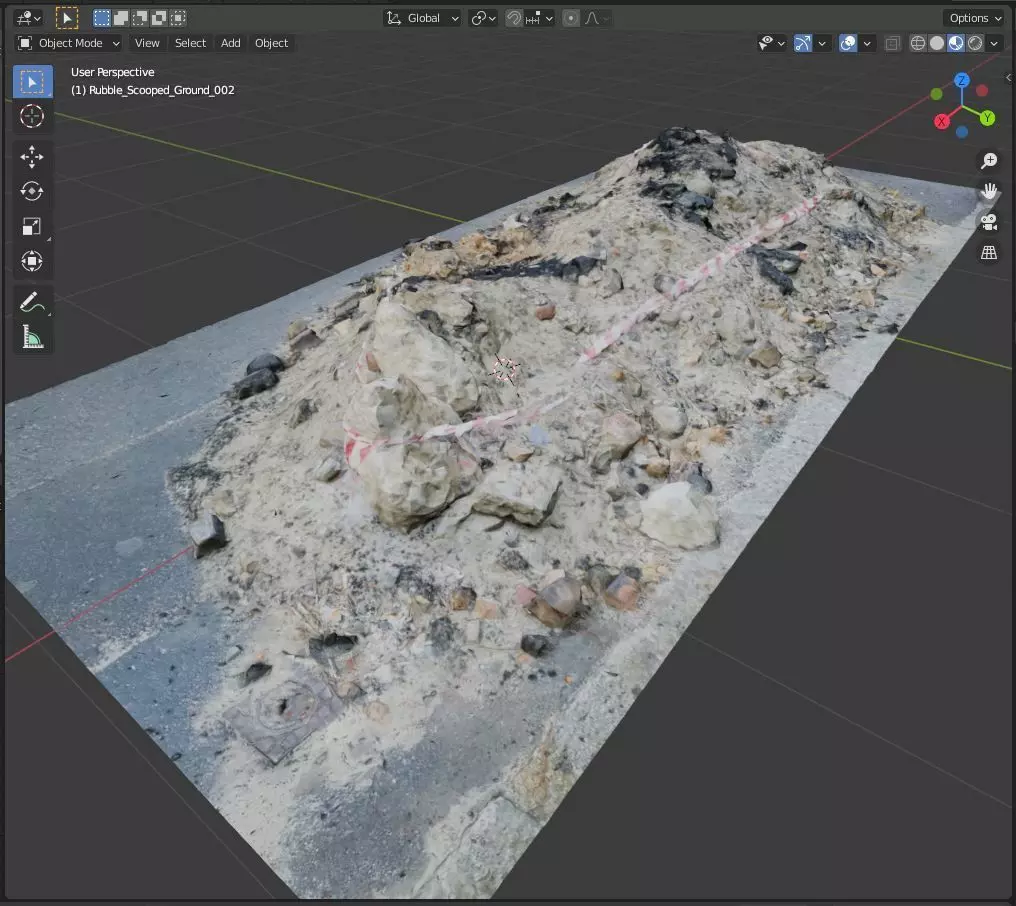Click the negative Y green gizmo dot

936,95
